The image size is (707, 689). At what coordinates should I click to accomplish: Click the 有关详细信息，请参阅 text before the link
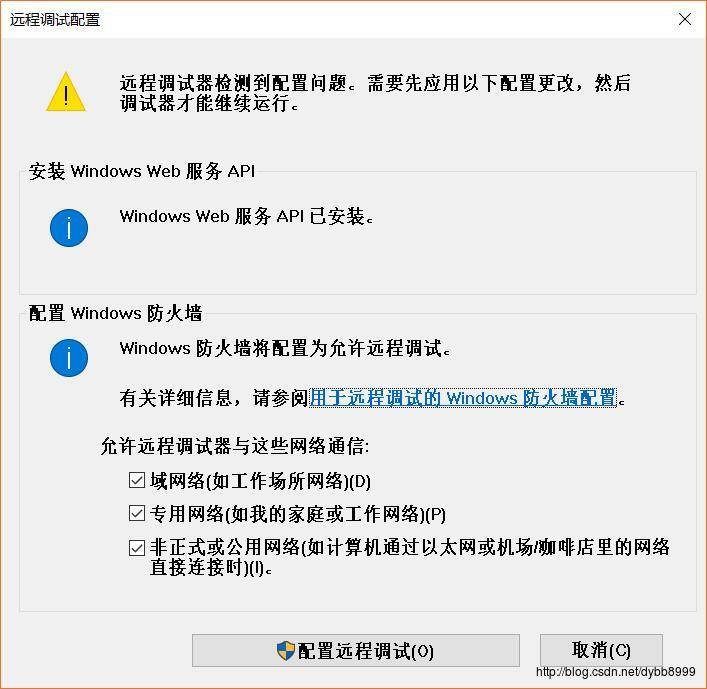(214, 398)
